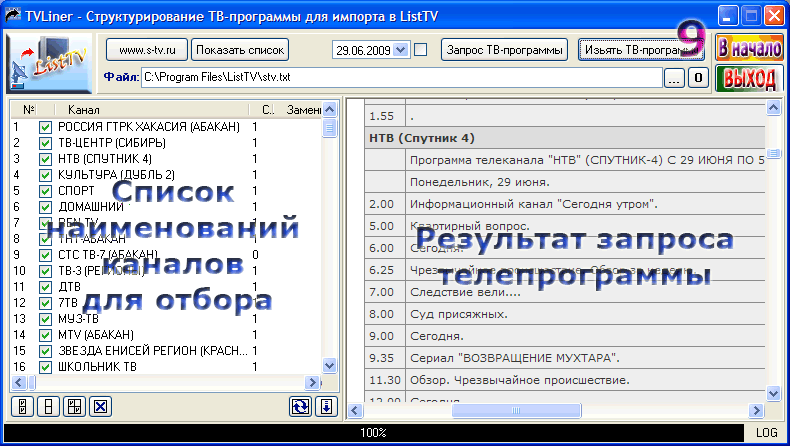Image resolution: width=790 pixels, height=446 pixels.
Task: Click 'Изъять ТВ-программу' button
Action: click(641, 50)
